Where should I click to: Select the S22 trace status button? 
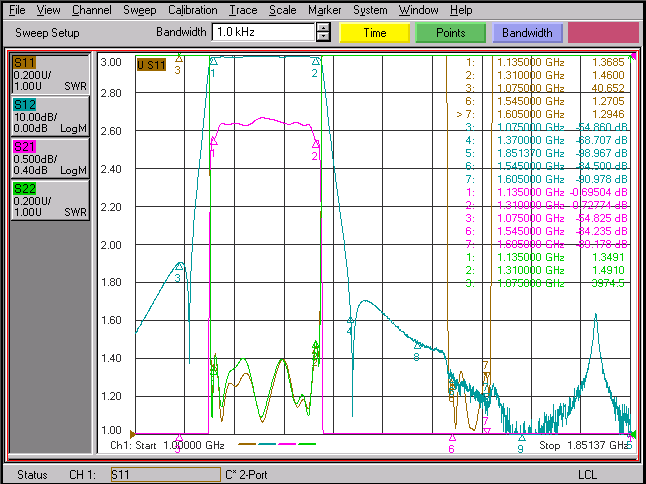tap(50, 201)
